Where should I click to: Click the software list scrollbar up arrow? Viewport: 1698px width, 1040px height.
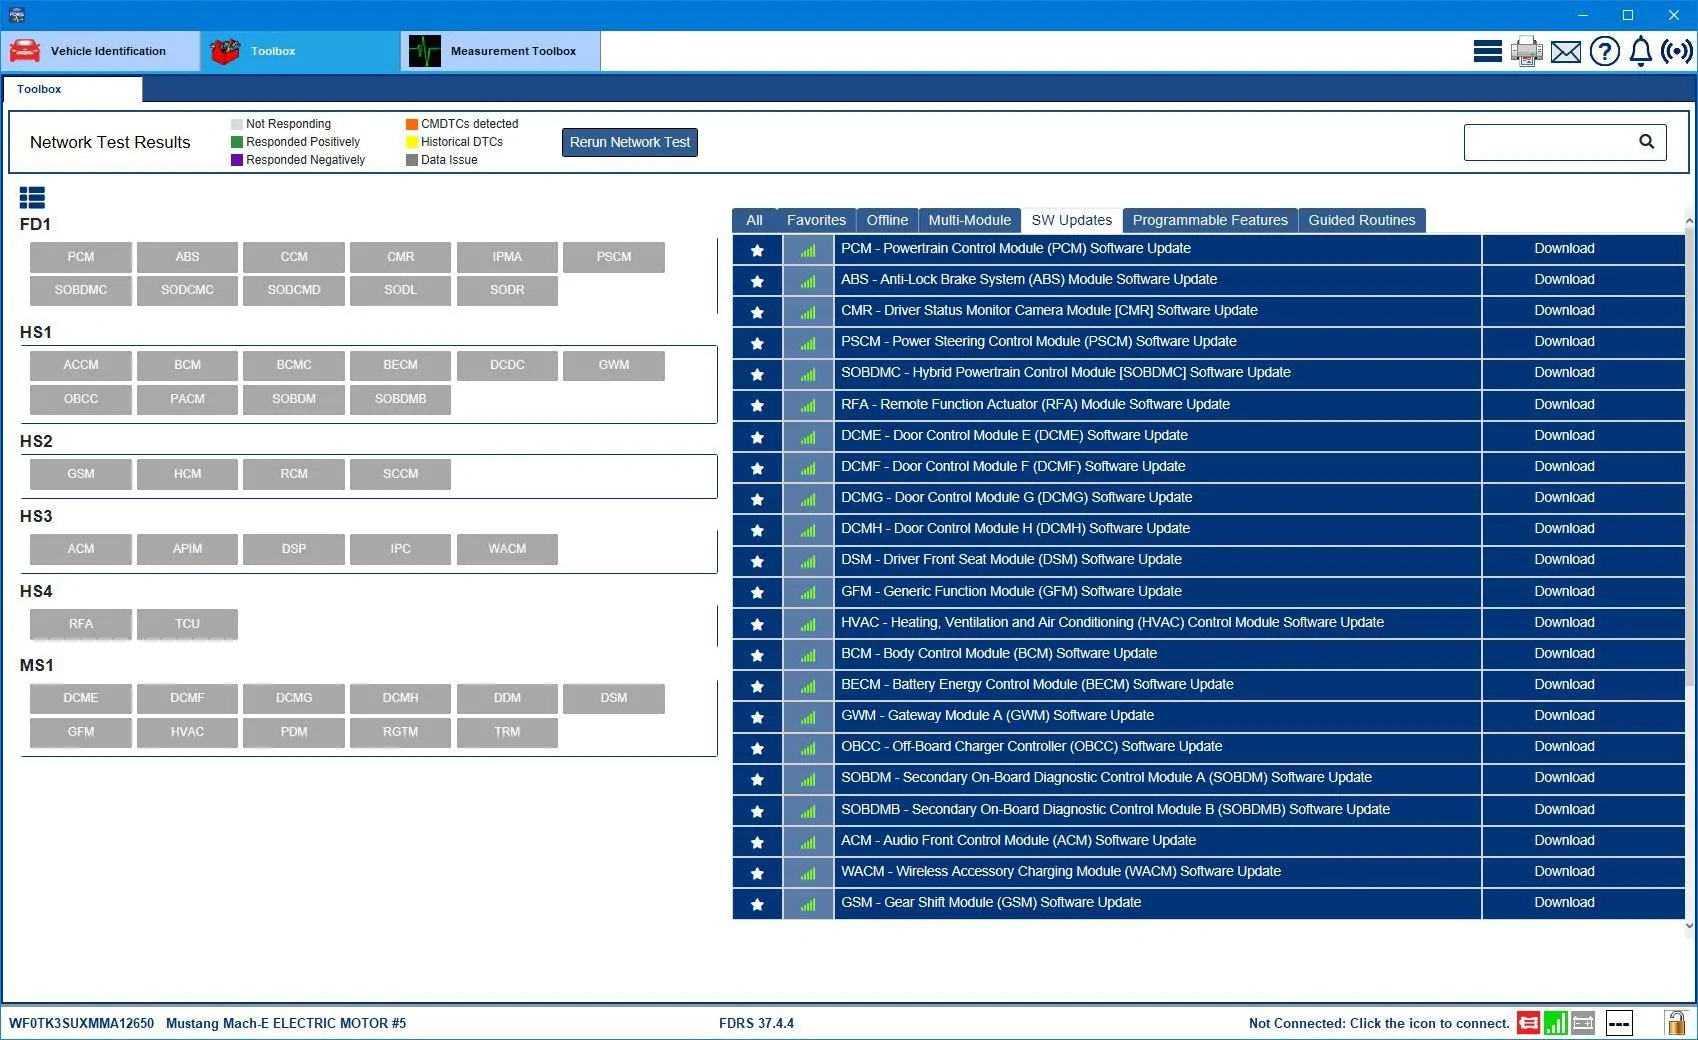[1690, 221]
